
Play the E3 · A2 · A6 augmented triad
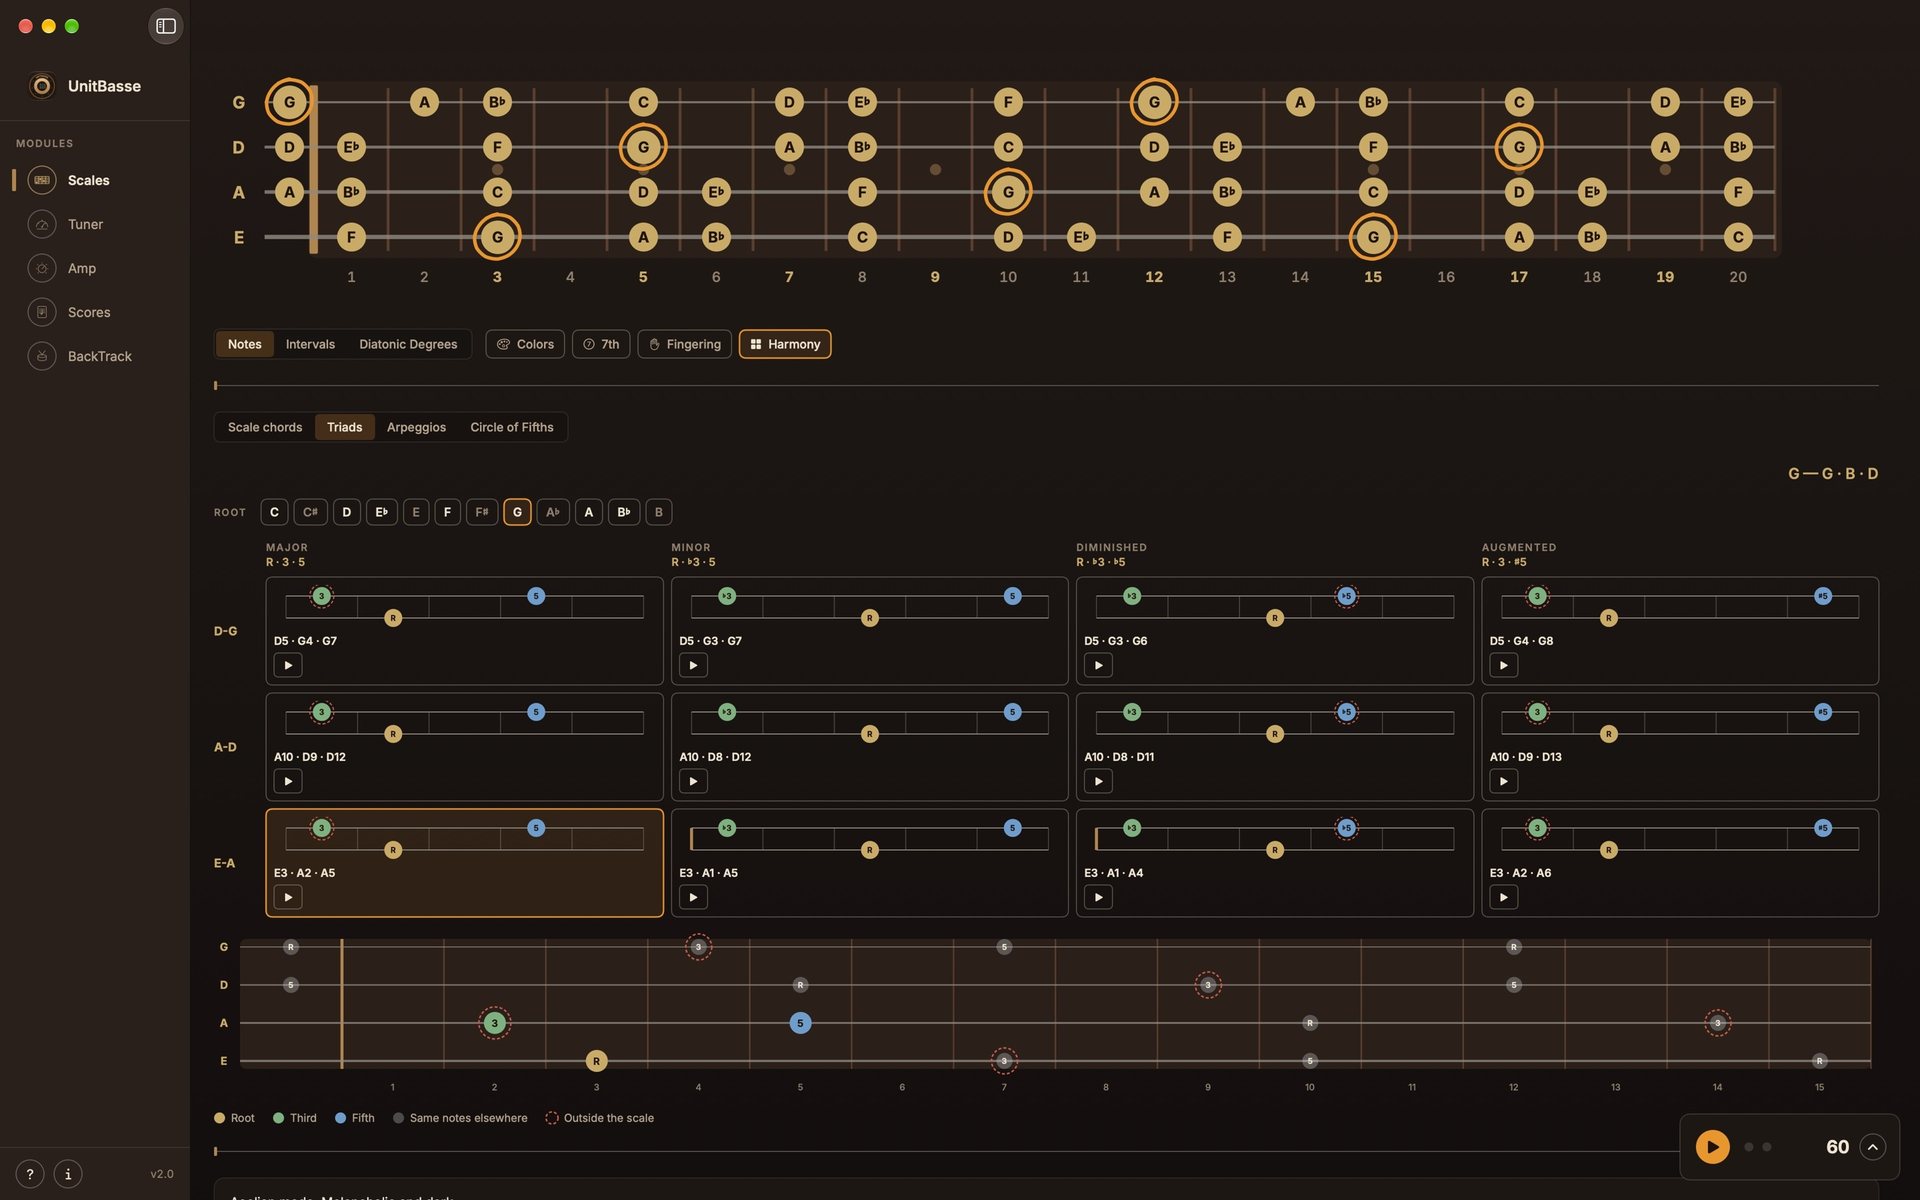1503,897
